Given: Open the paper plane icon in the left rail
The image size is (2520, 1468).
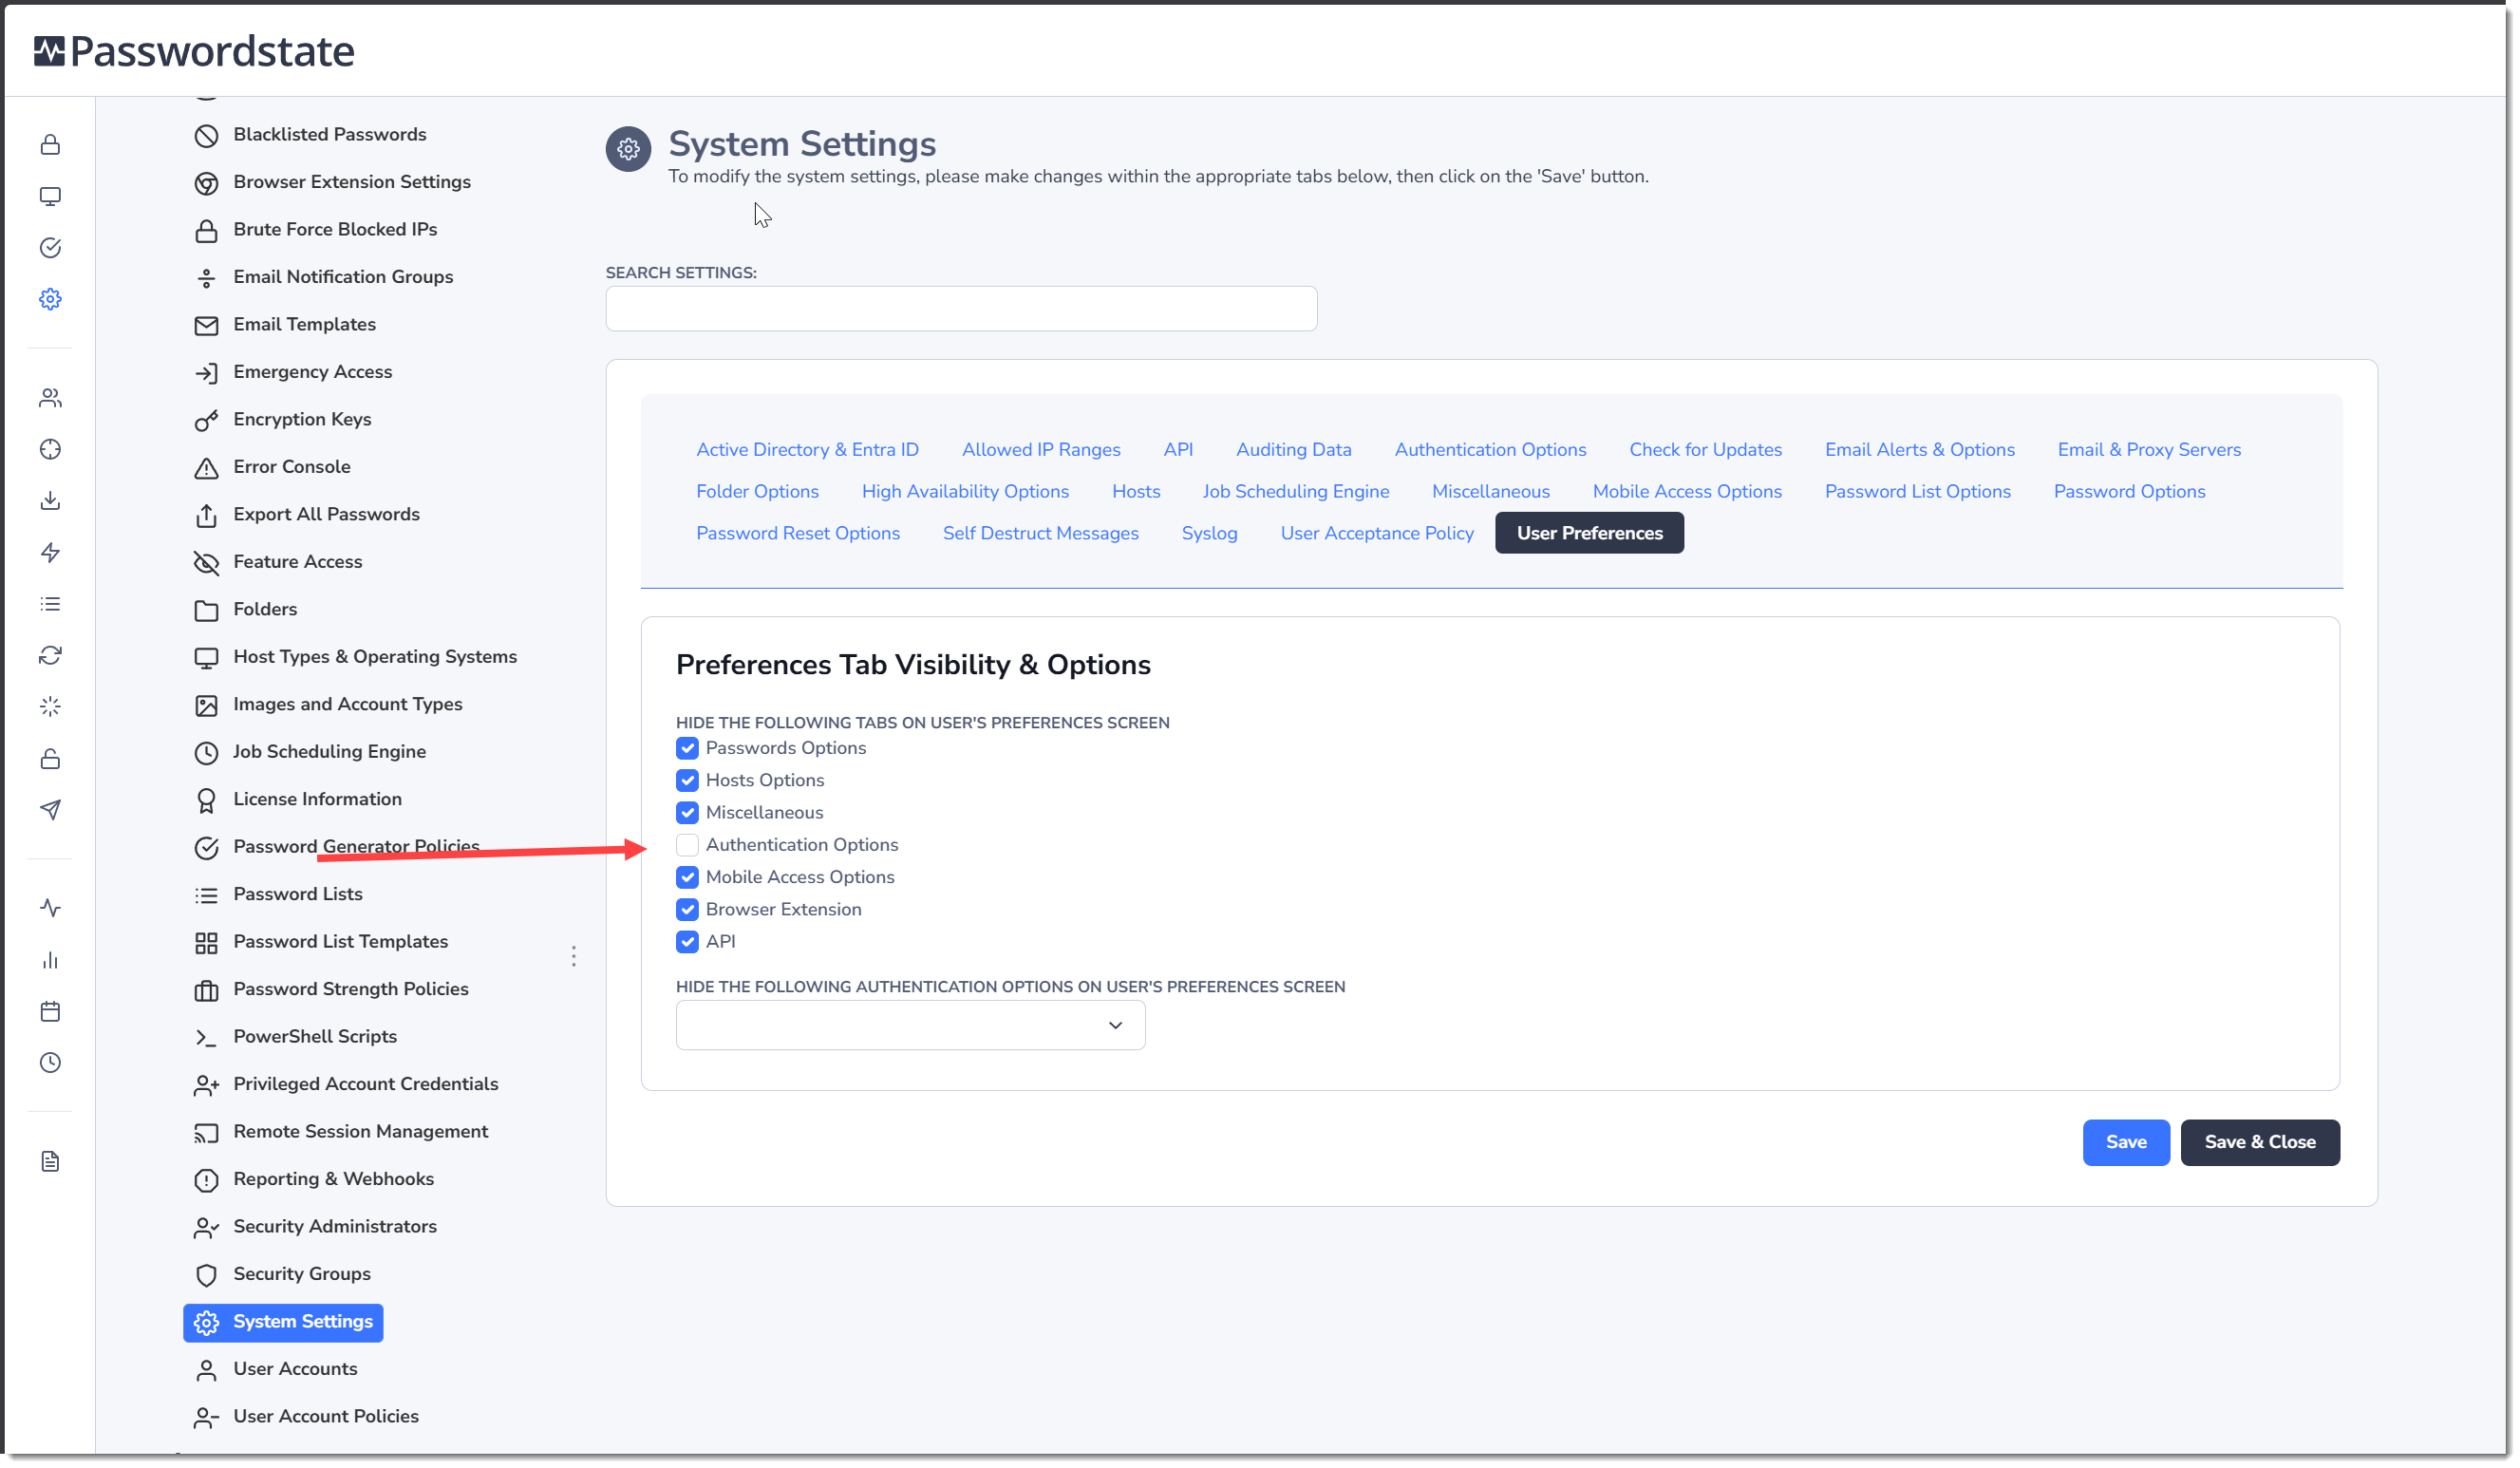Looking at the screenshot, I should pos(50,810).
